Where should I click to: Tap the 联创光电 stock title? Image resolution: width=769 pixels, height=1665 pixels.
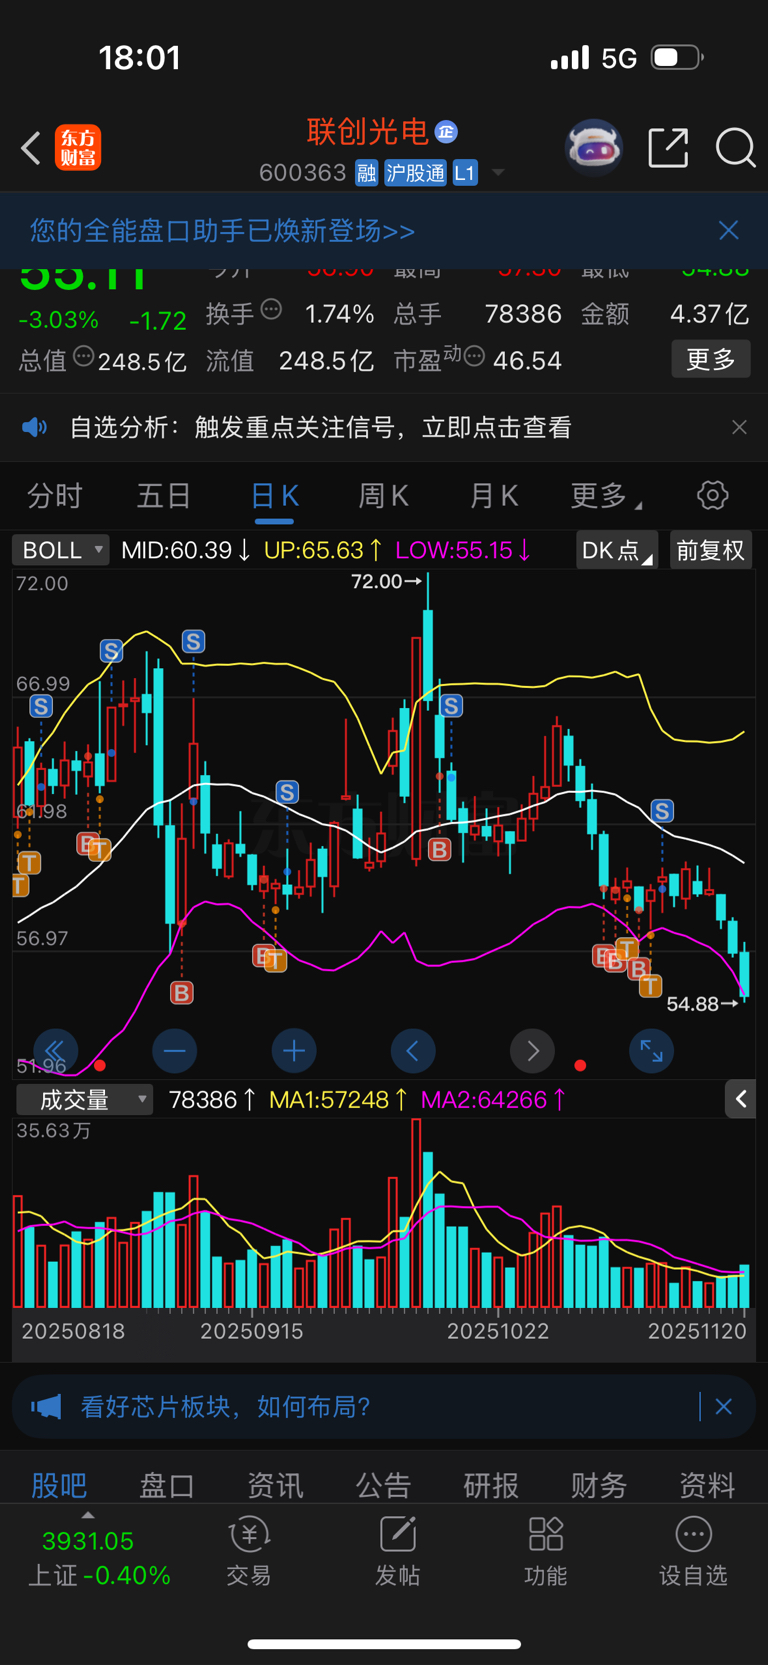[x=367, y=131]
